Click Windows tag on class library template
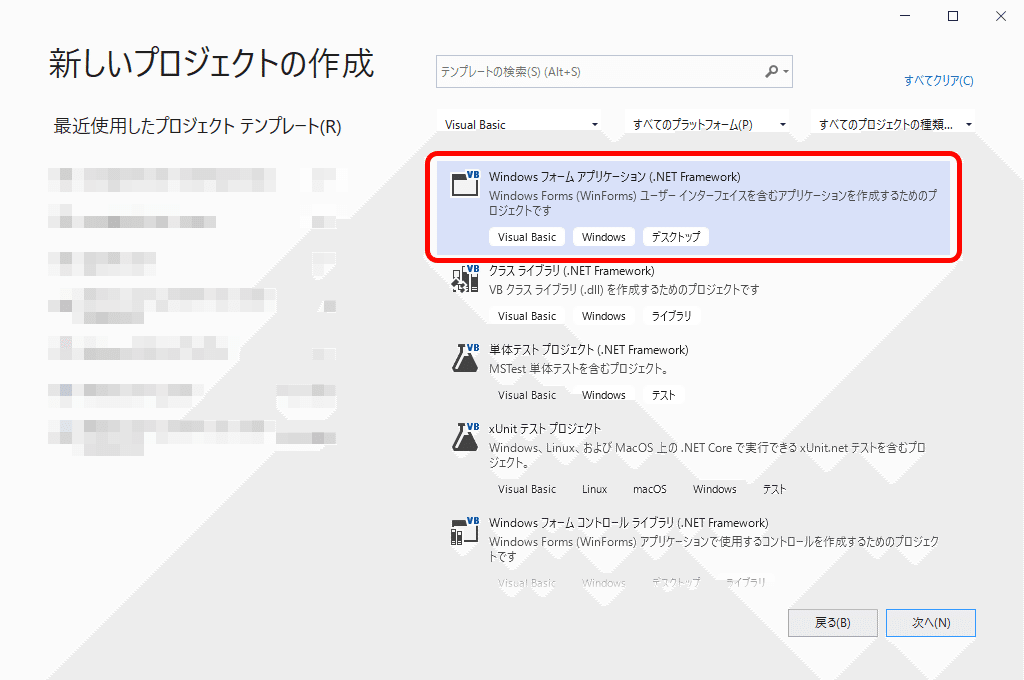 603,316
